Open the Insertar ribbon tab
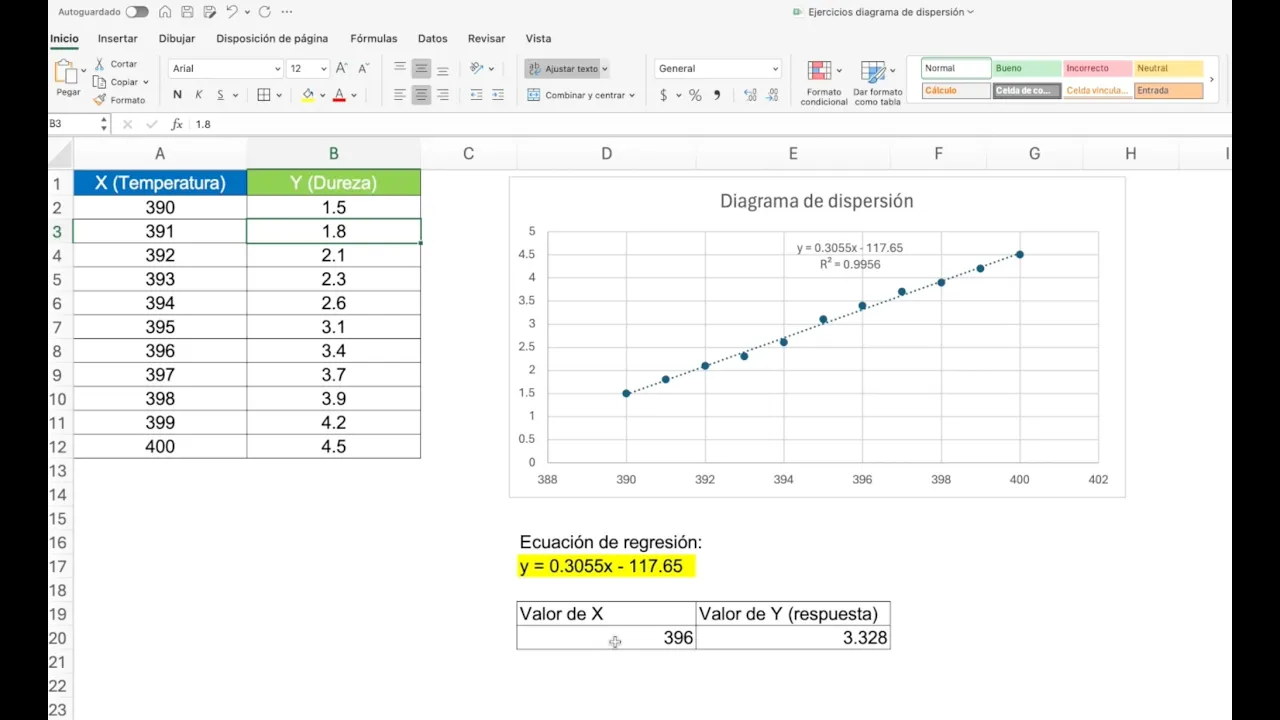 tap(118, 39)
